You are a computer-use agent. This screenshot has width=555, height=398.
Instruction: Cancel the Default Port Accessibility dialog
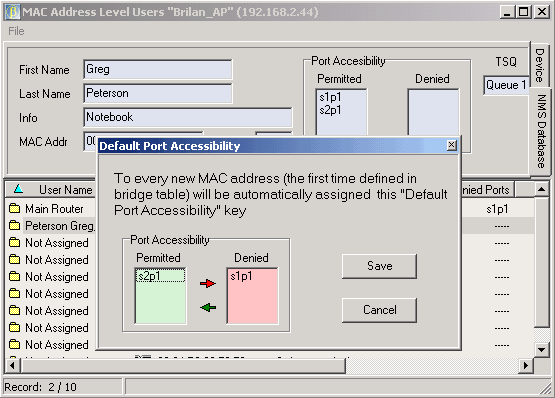click(x=379, y=310)
